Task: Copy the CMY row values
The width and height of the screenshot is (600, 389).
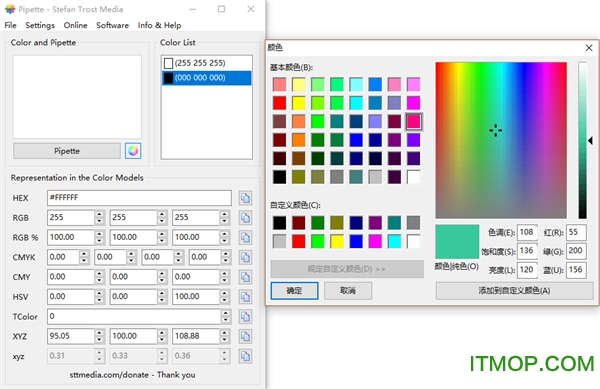Action: (245, 277)
